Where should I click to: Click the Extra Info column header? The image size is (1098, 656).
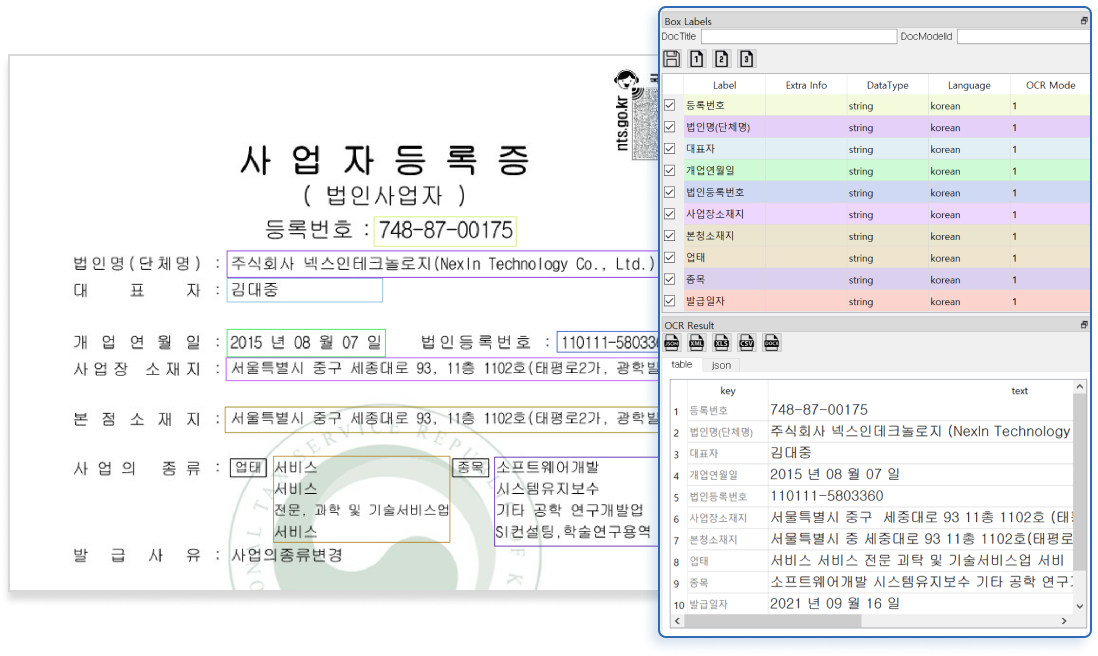806,85
